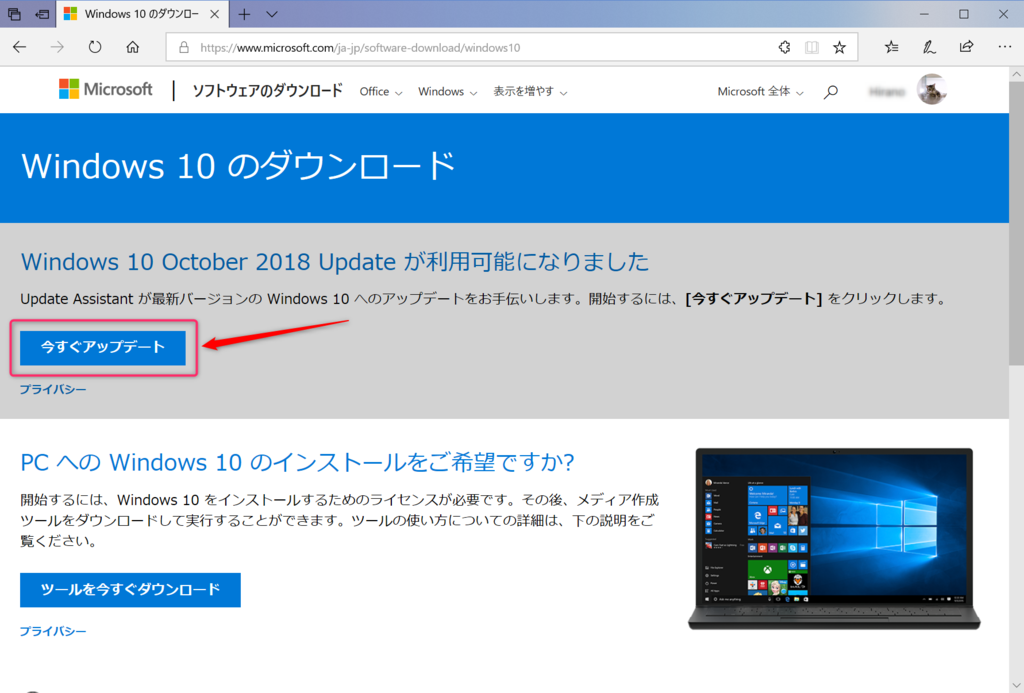Open a new tab with plus
This screenshot has width=1024, height=693.
pyautogui.click(x=244, y=14)
